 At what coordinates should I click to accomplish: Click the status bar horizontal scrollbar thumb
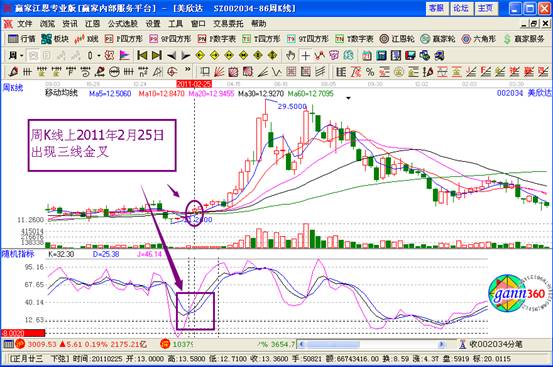(333, 344)
